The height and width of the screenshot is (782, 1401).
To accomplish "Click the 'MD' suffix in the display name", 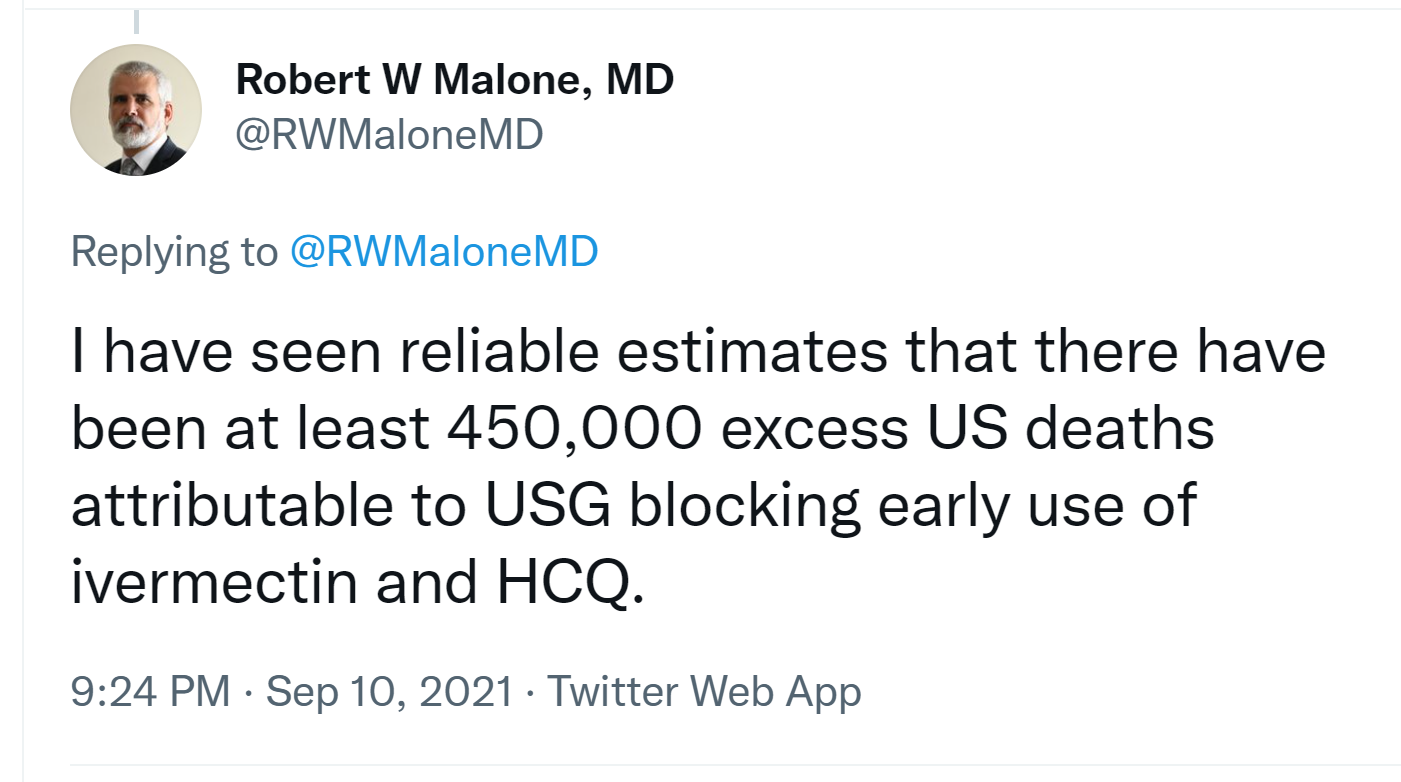I will pos(641,79).
